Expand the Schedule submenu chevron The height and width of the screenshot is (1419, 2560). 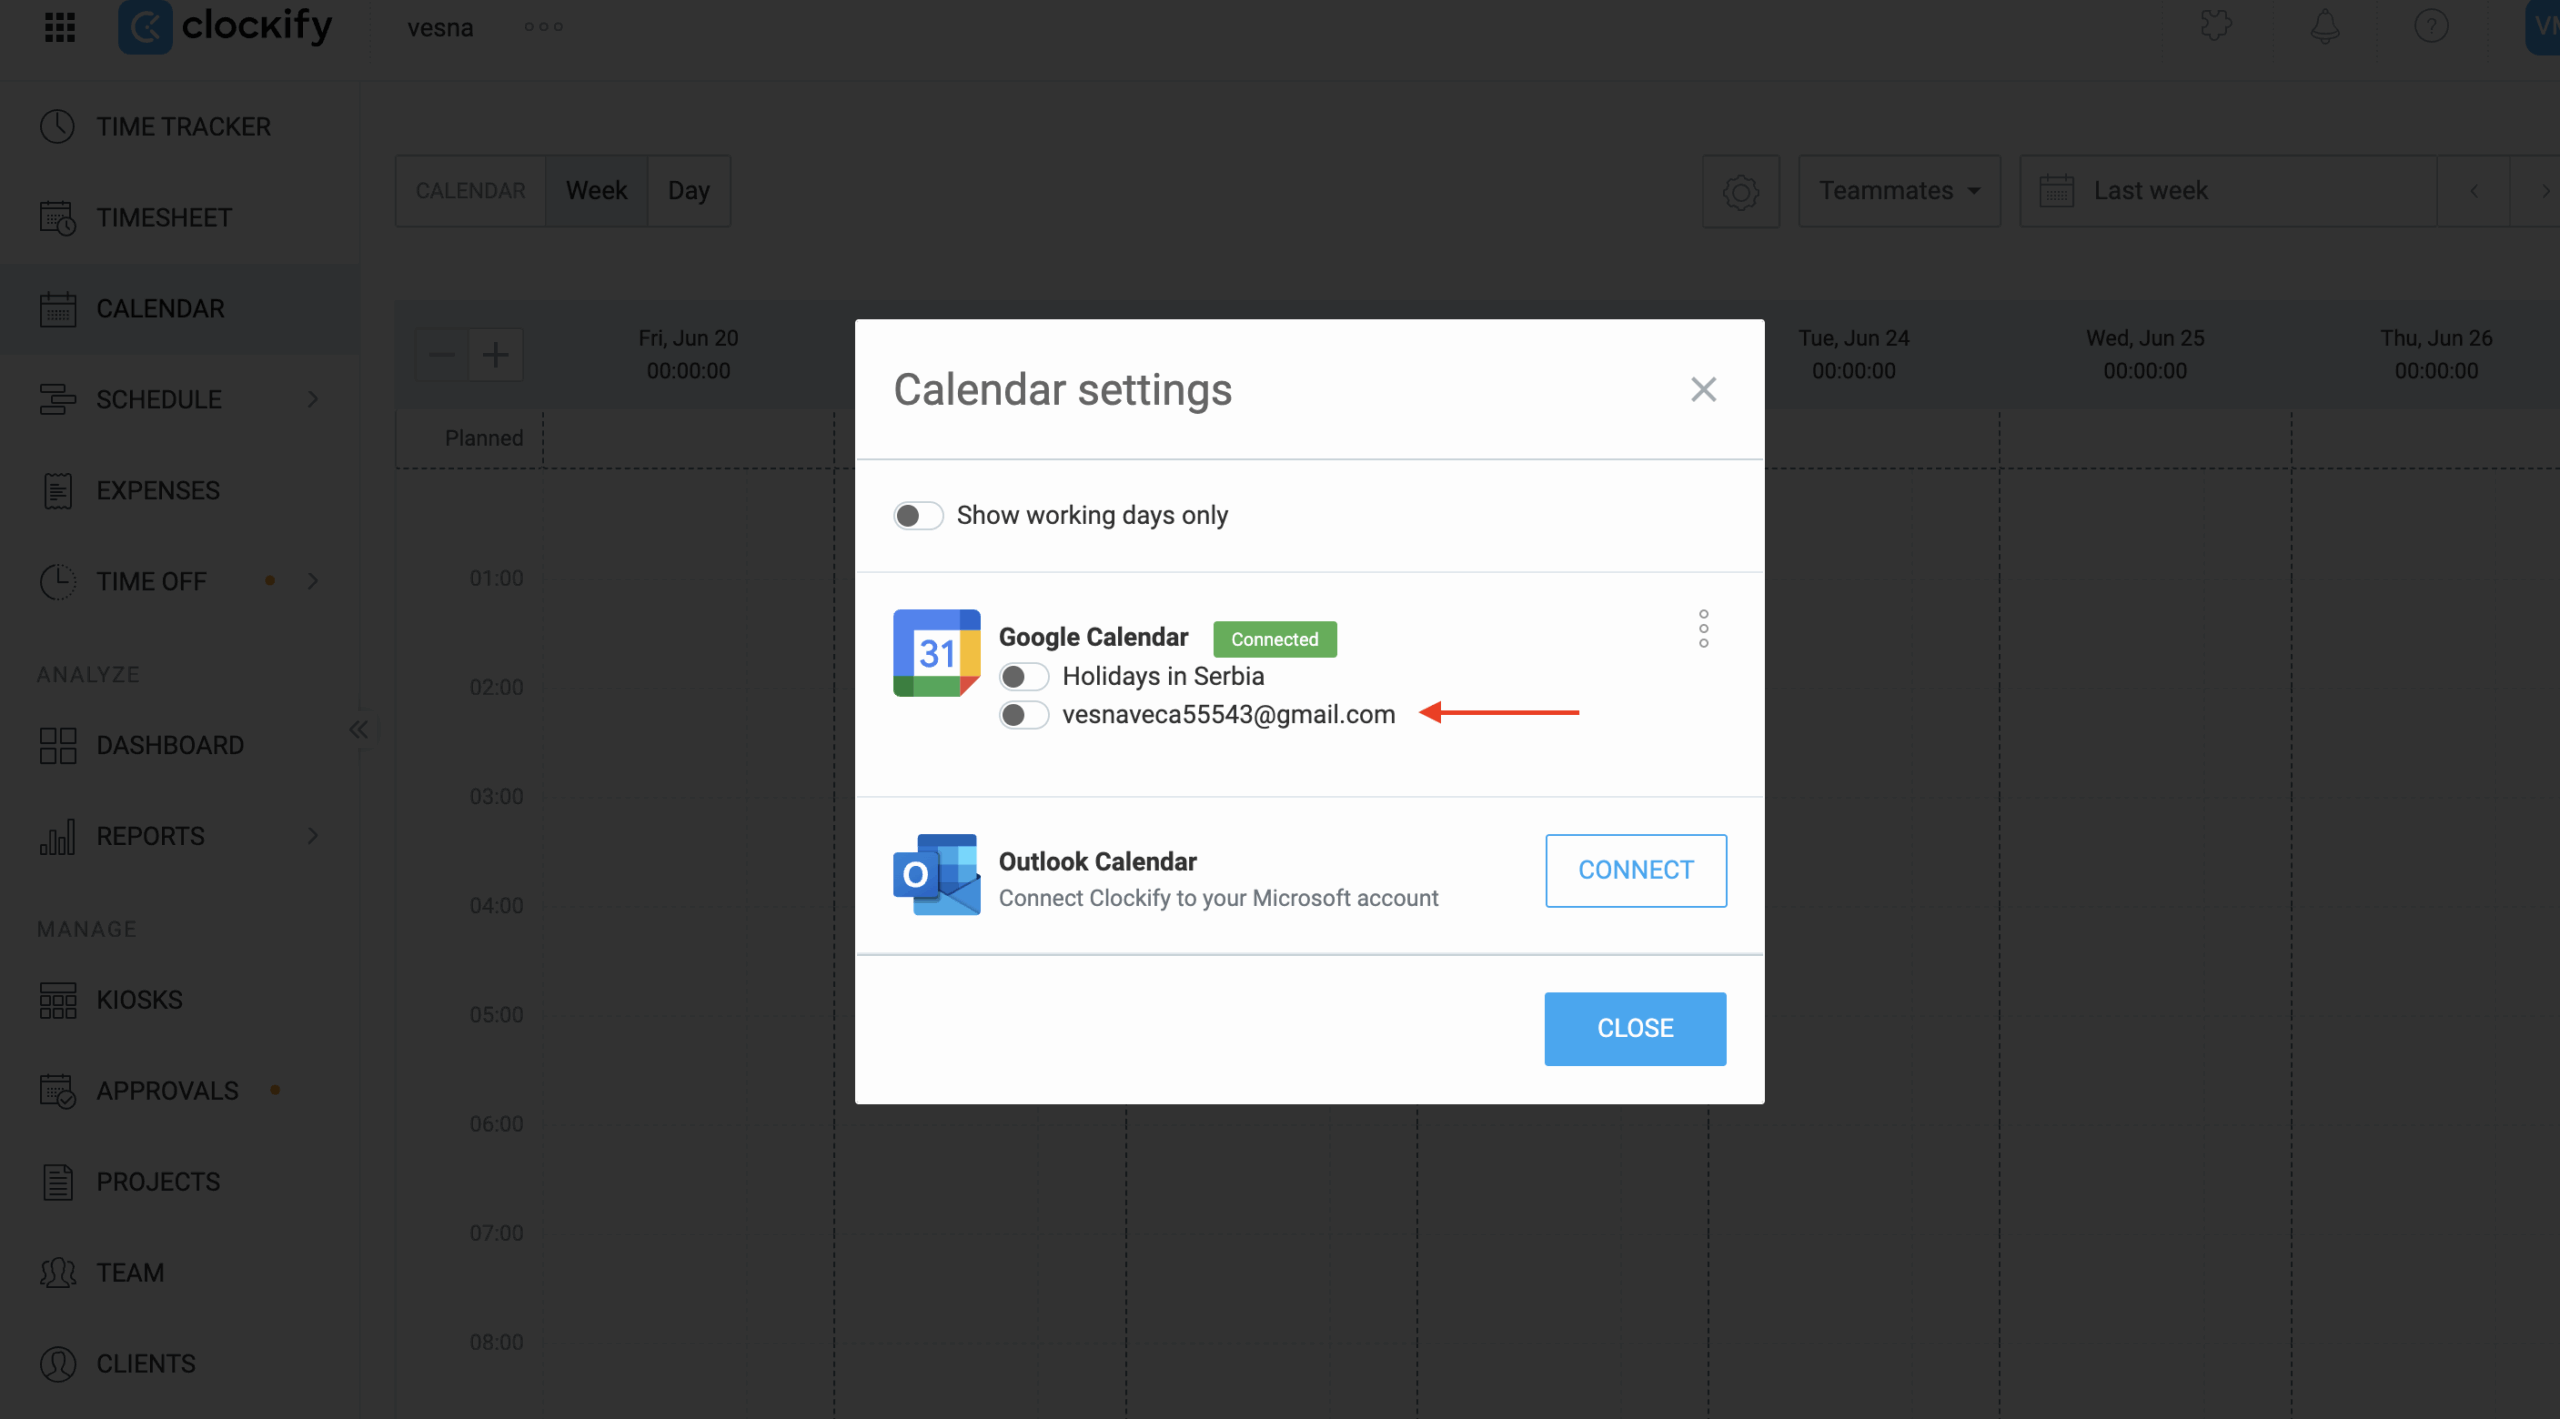[313, 399]
